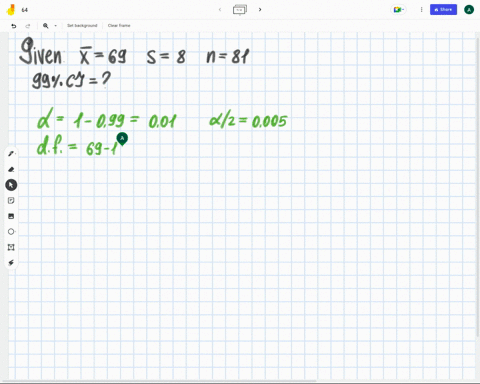Open the account avatar profile
This screenshot has height=384, width=480.
[469, 10]
